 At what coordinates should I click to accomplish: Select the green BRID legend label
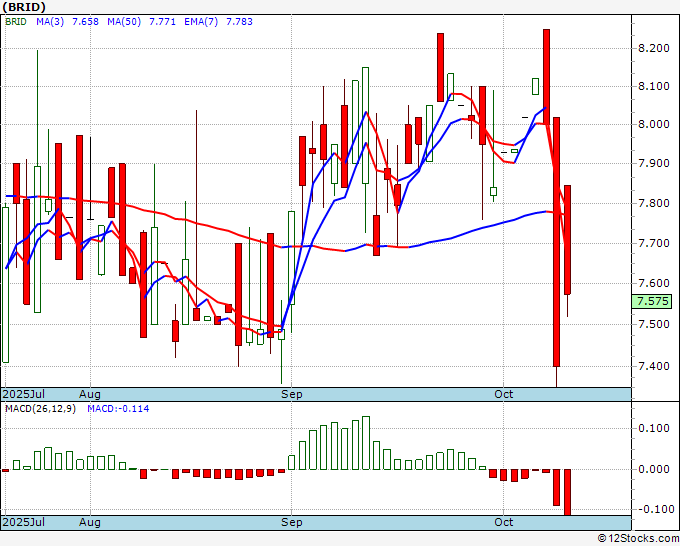pos(16,22)
